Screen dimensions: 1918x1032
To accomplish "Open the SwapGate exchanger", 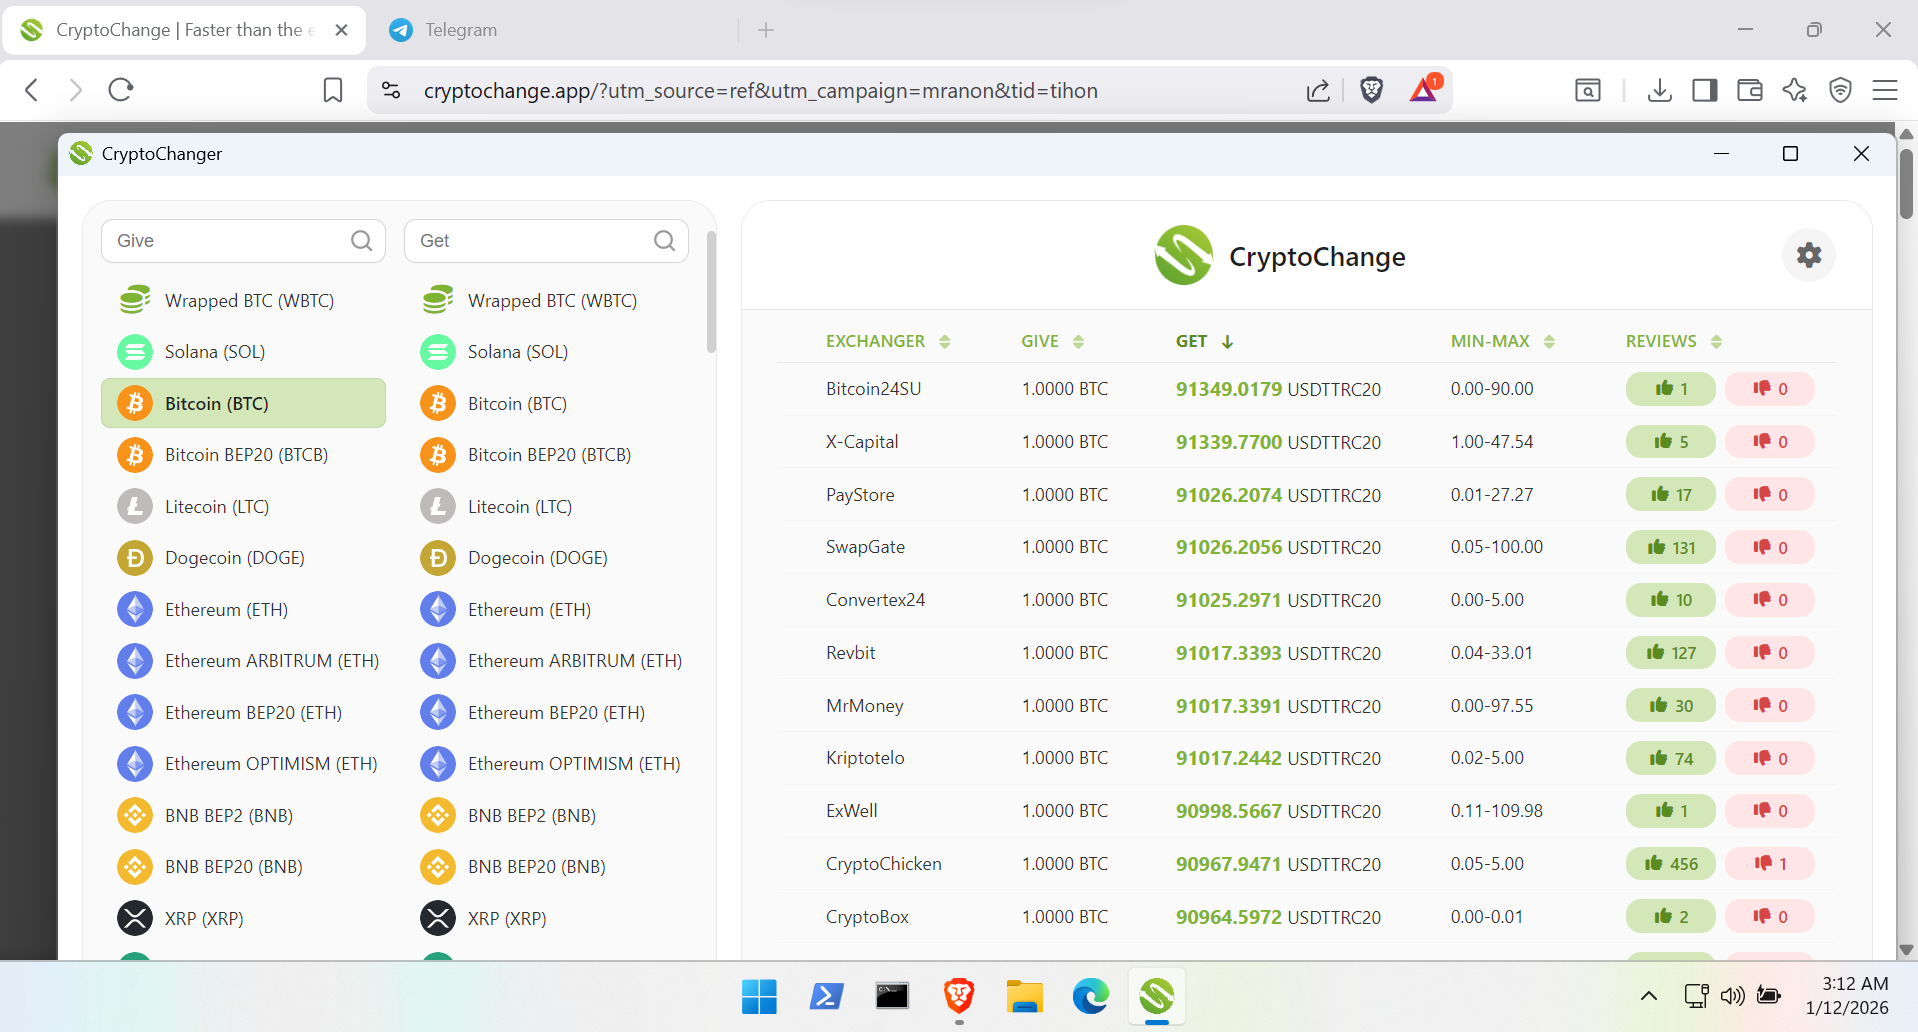I will click(x=865, y=547).
